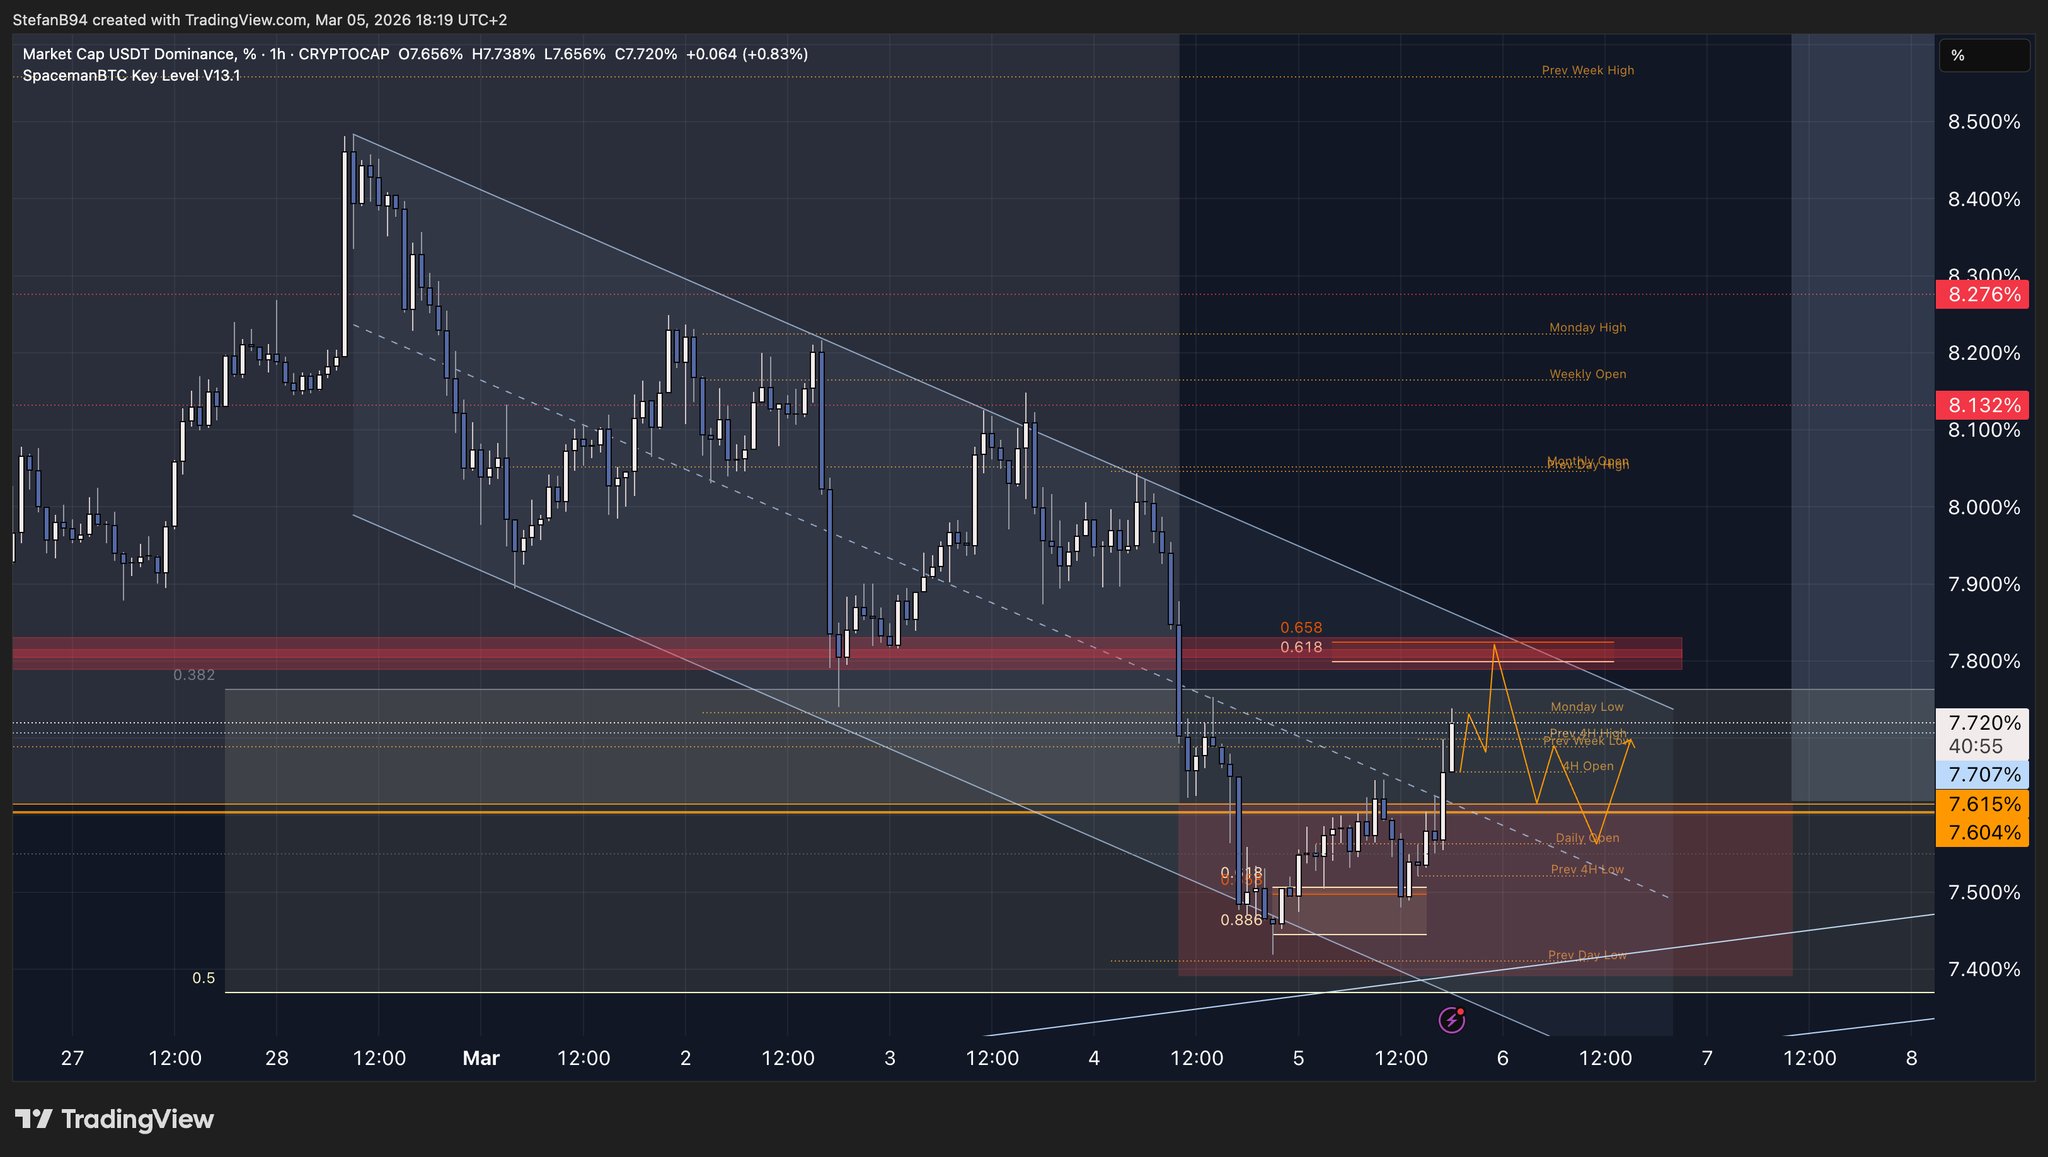Screen dimensions: 2048x1157
Task: Click the 0.886 Fibonacci level label
Action: [1241, 920]
